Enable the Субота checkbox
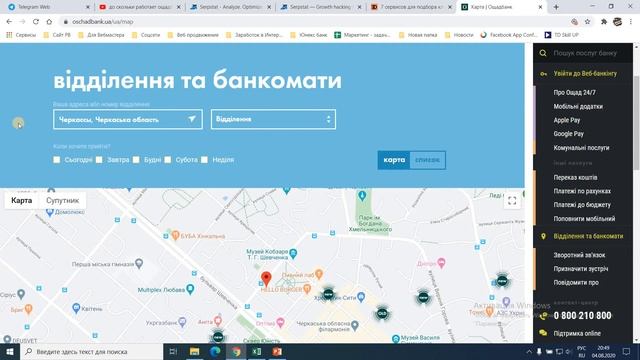The image size is (640, 360). point(168,160)
